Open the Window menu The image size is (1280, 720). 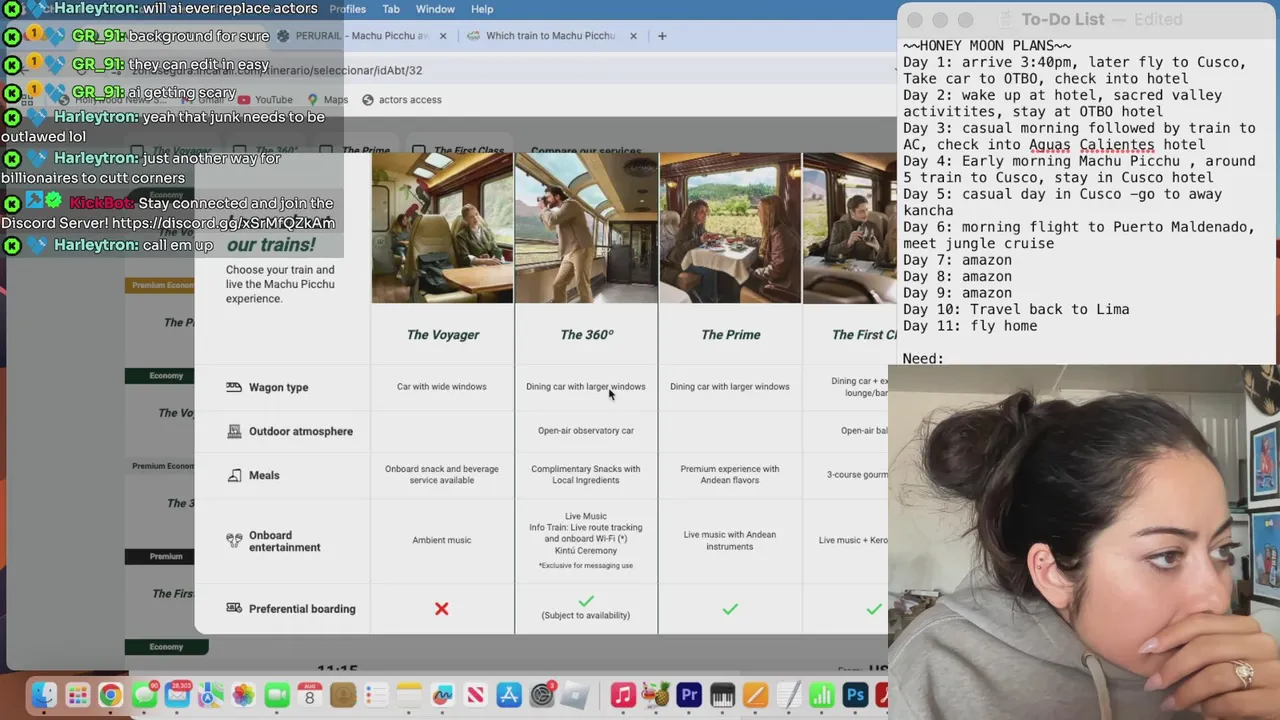[435, 9]
